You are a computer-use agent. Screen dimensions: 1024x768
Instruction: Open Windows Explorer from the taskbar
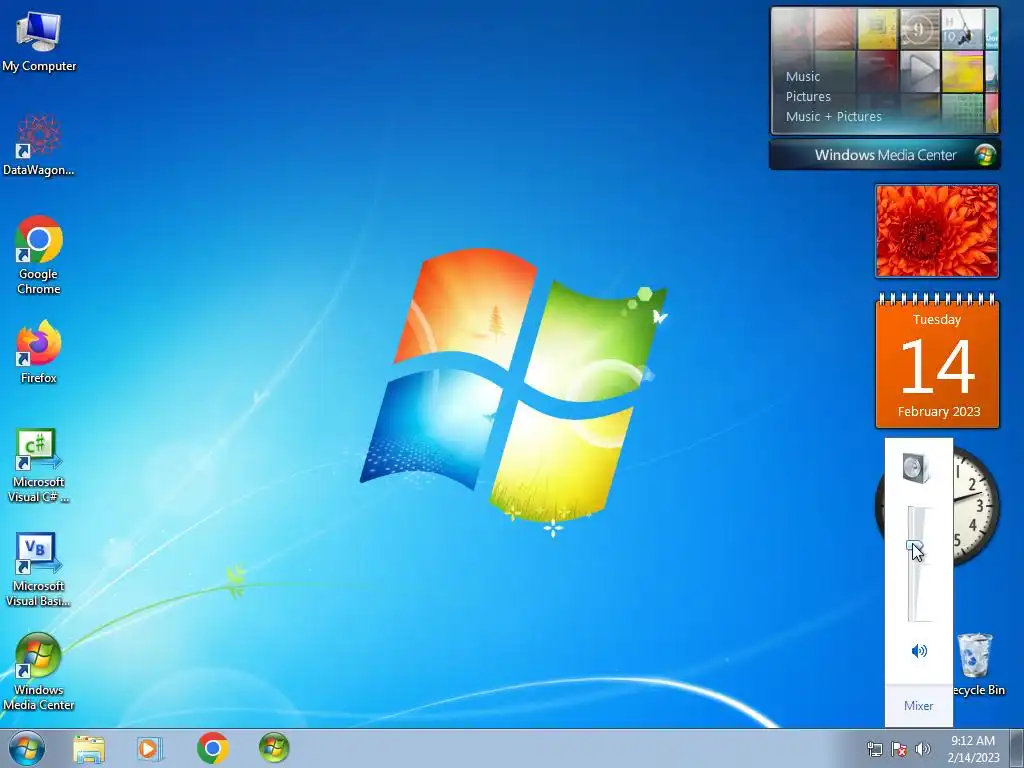tap(89, 748)
